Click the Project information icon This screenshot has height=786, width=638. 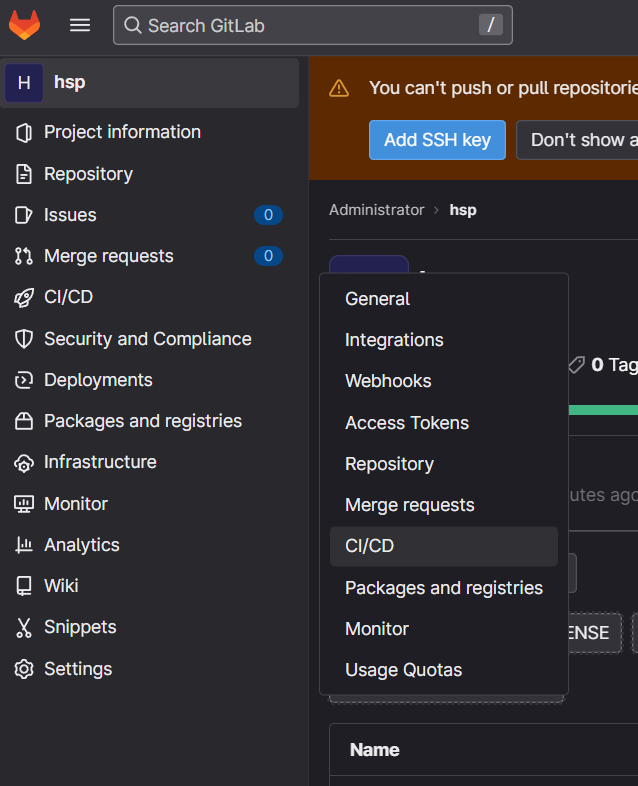pyautogui.click(x=24, y=133)
